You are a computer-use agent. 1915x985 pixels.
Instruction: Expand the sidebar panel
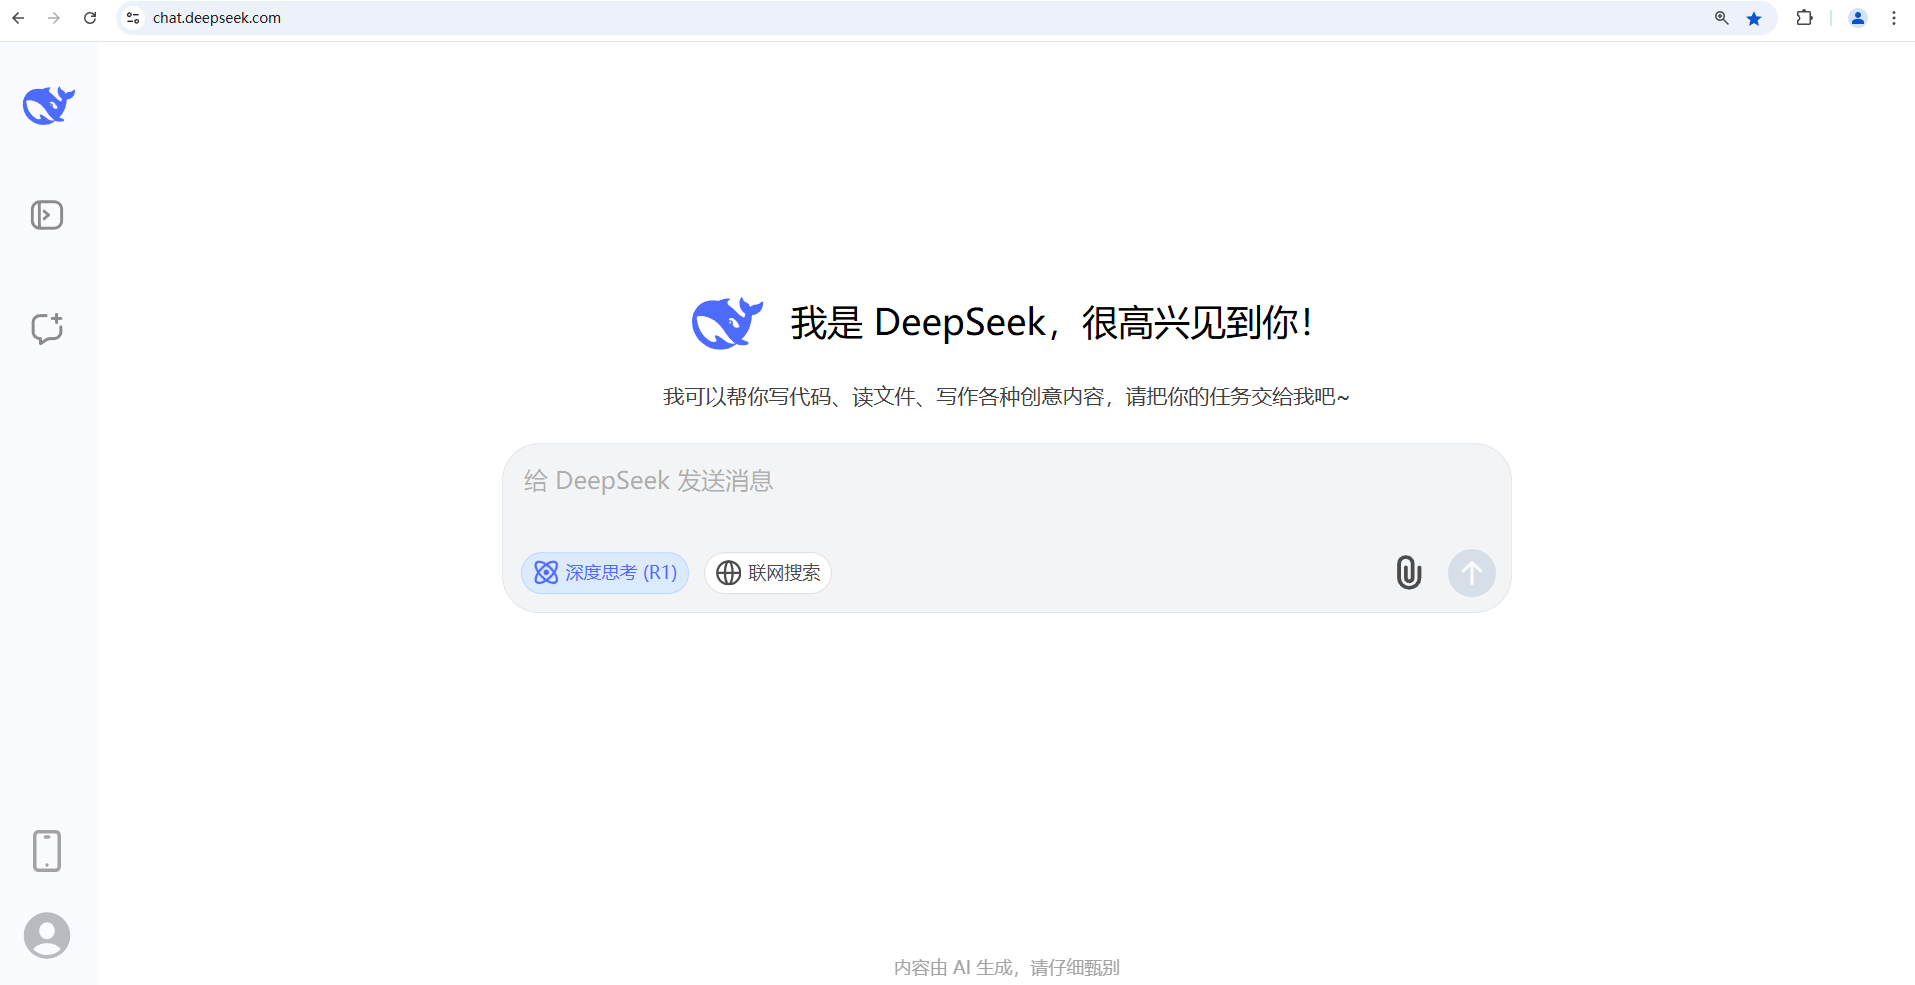(47, 215)
